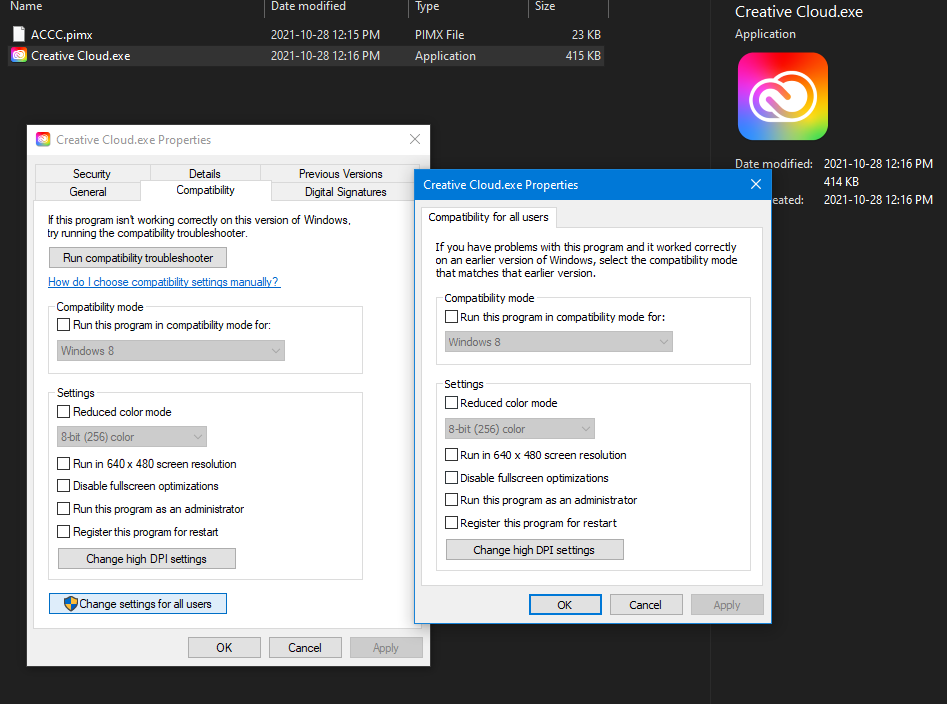Viewport: 947px width, 704px height.
Task: Click Change high DPI settings button
Action: tap(146, 558)
